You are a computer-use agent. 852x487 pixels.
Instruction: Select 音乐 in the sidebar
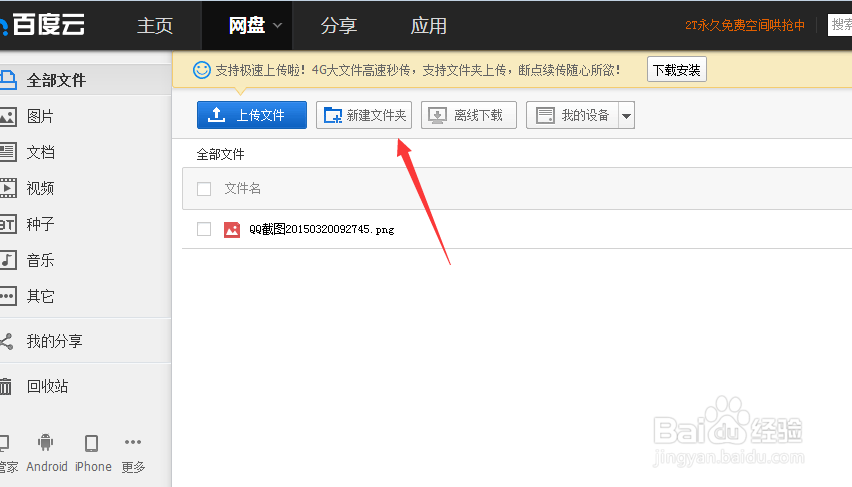[x=40, y=260]
